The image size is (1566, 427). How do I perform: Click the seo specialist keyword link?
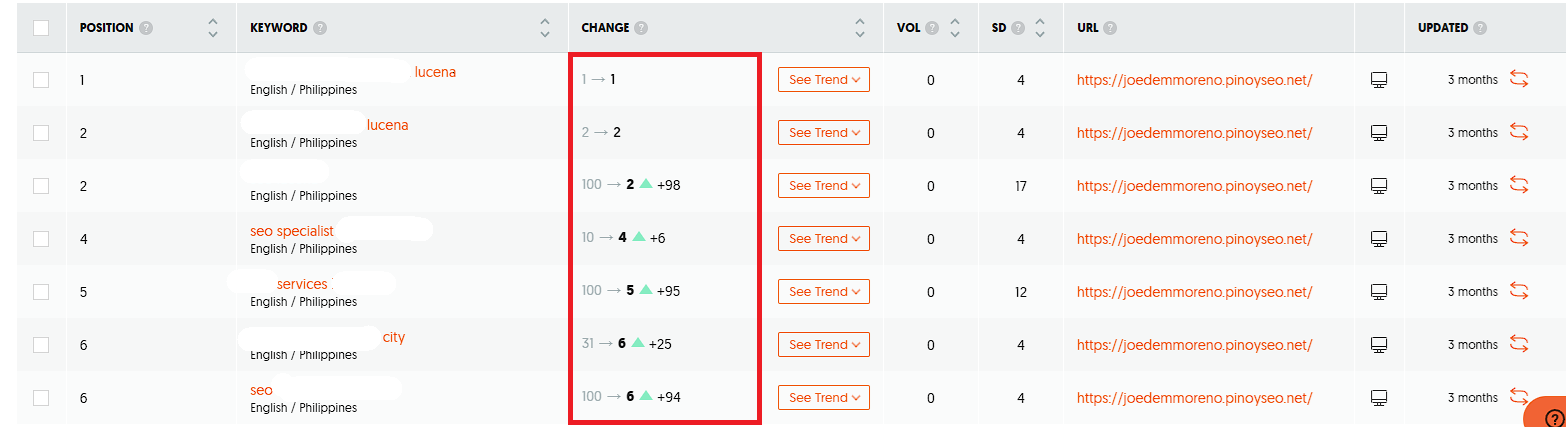click(291, 231)
